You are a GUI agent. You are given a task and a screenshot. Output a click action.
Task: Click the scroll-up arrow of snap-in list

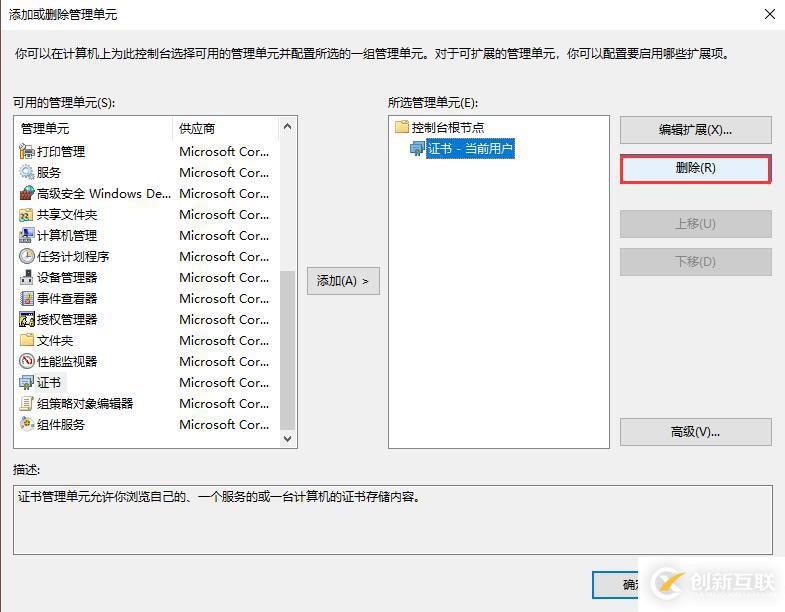tap(287, 127)
